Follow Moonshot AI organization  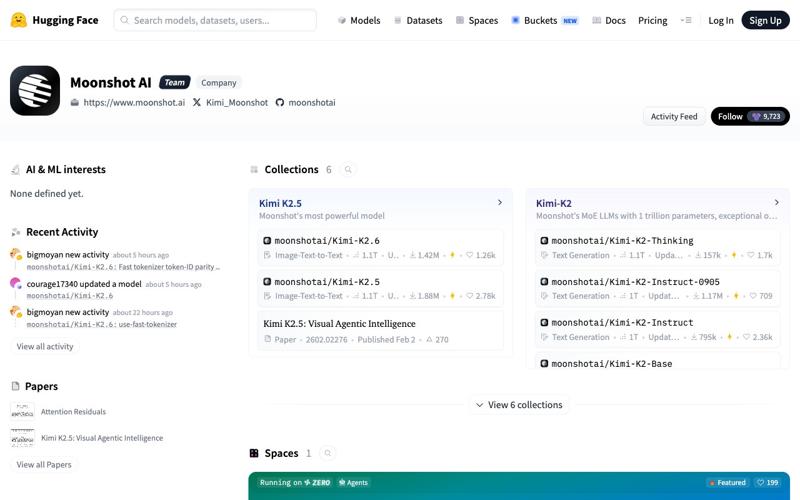749,116
